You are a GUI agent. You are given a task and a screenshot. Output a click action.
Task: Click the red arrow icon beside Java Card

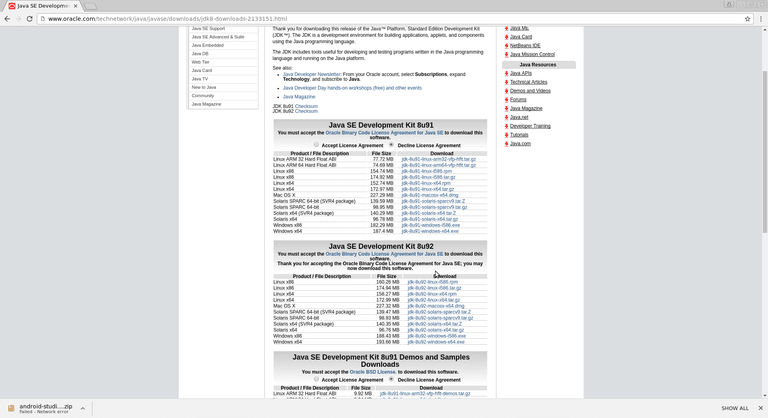click(x=506, y=37)
